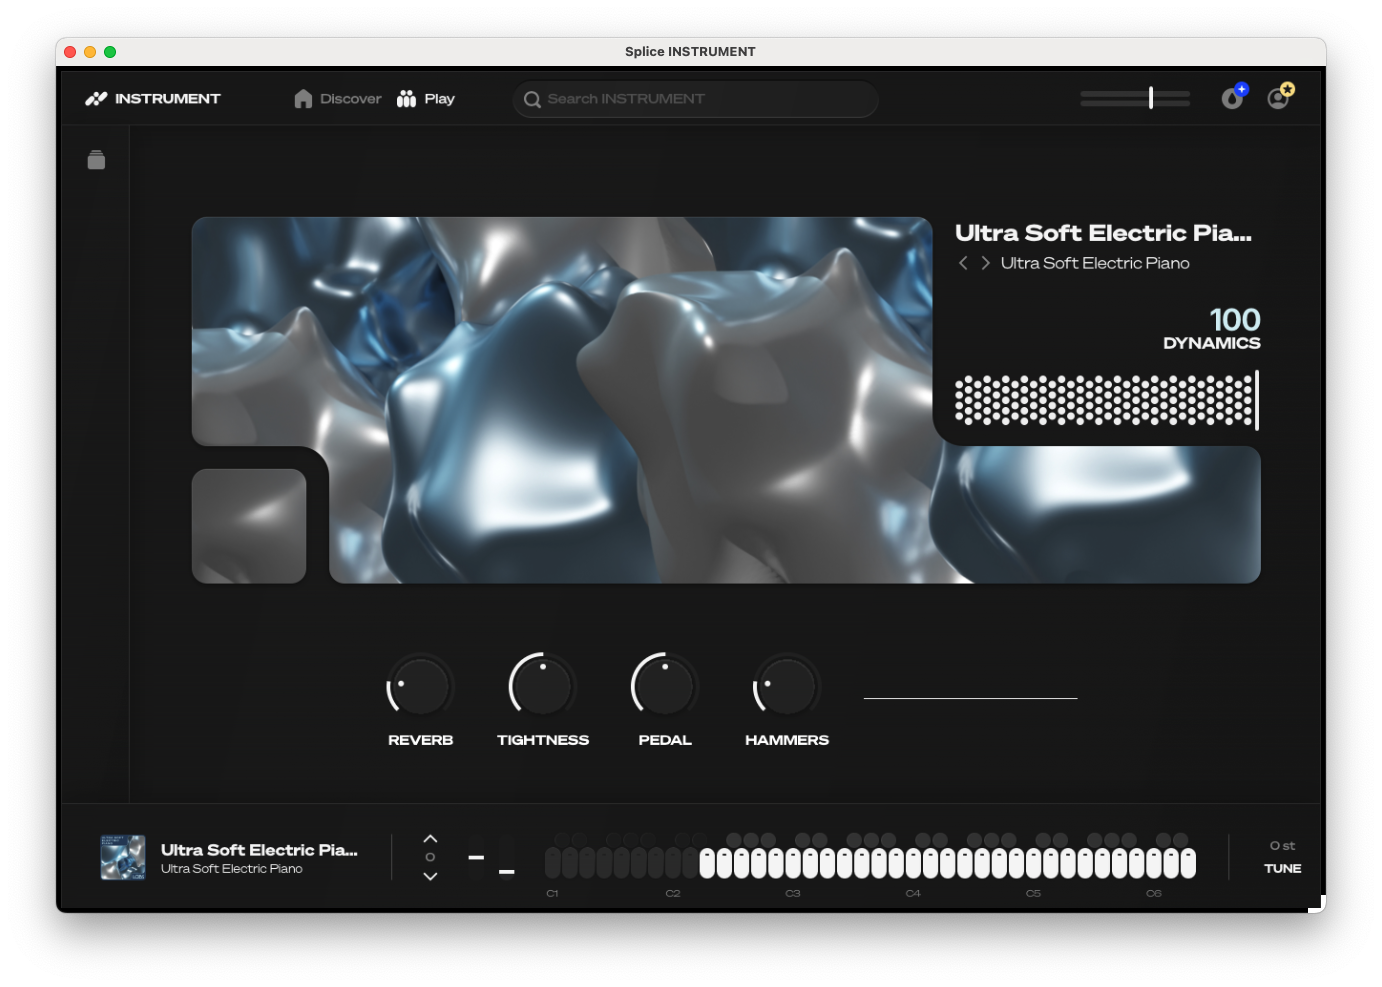The width and height of the screenshot is (1382, 987).
Task: Shift octave up with the up chevron
Action: click(430, 838)
